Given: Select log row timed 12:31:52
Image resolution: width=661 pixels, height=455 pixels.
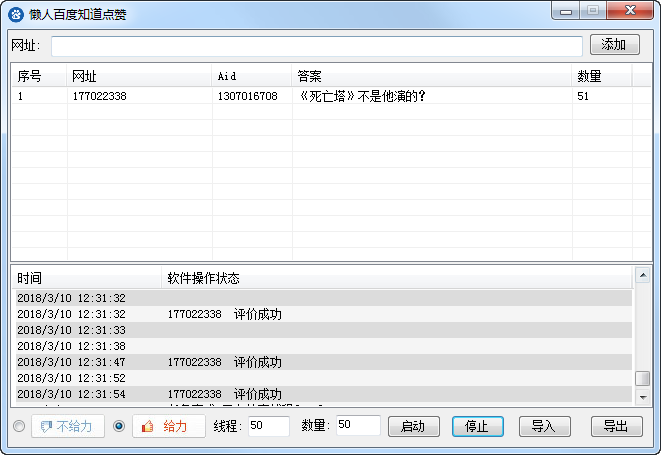Looking at the screenshot, I should 324,378.
